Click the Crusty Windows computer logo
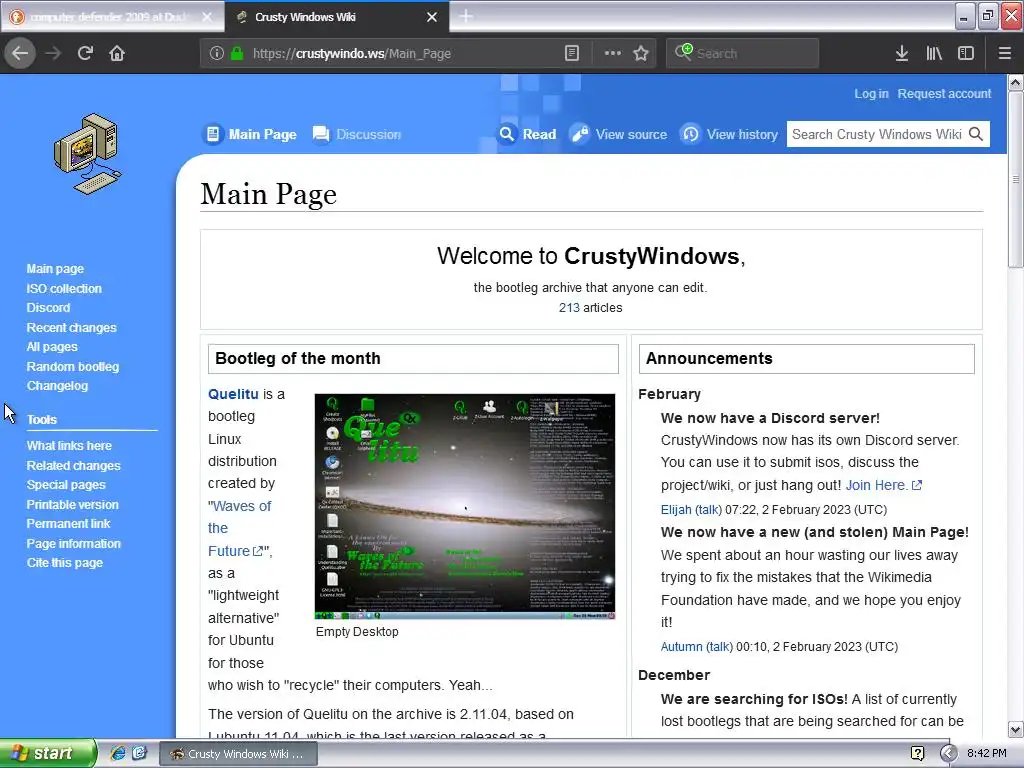The height and width of the screenshot is (768, 1024). [x=88, y=154]
